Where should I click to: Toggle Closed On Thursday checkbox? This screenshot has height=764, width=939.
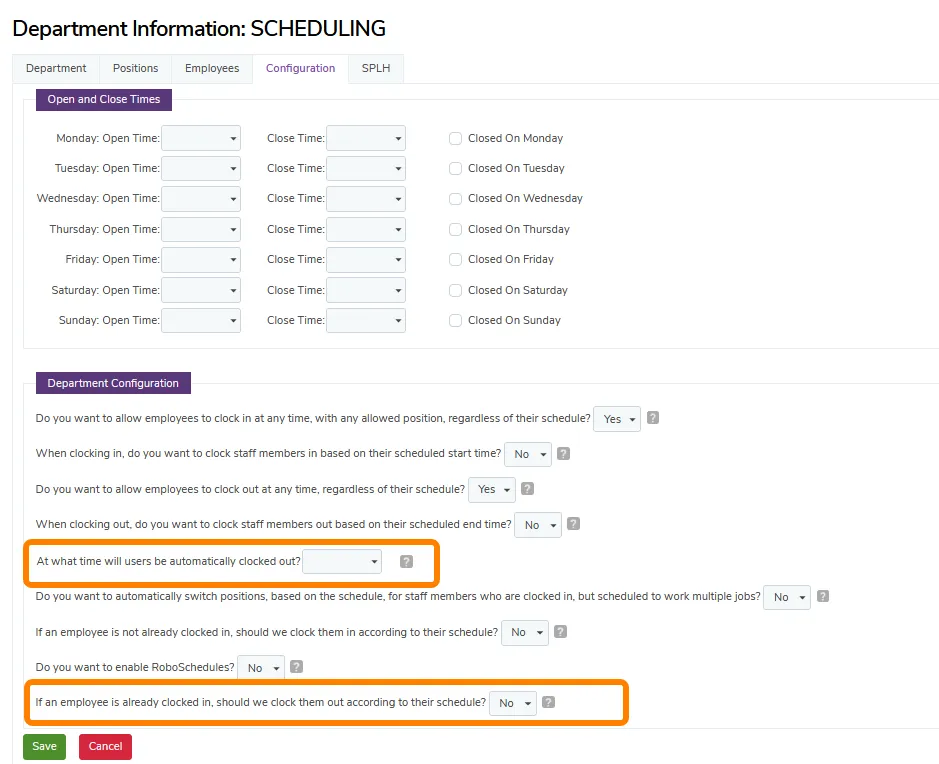click(456, 229)
